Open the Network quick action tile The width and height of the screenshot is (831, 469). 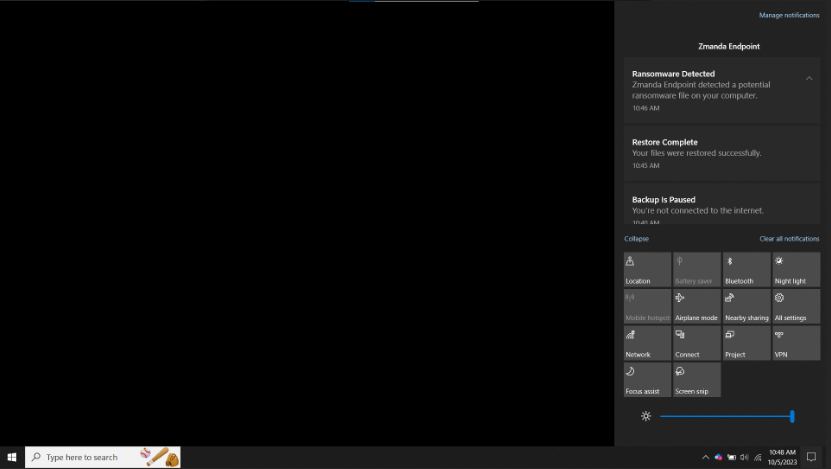point(647,343)
